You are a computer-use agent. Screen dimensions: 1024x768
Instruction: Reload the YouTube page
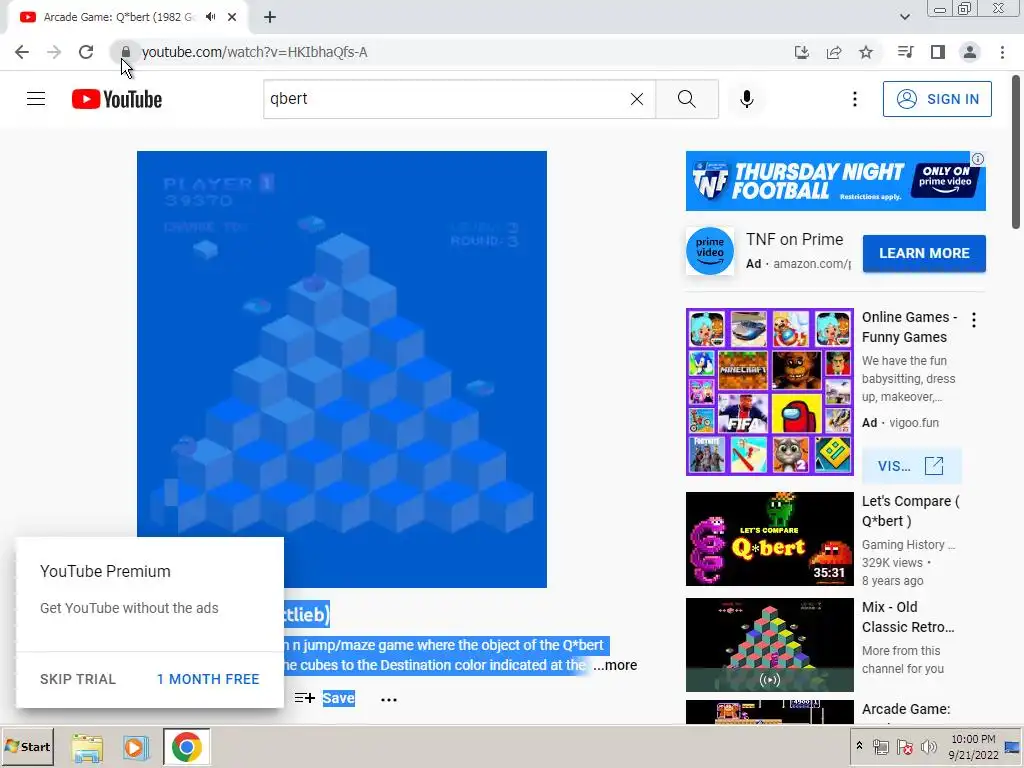point(86,52)
